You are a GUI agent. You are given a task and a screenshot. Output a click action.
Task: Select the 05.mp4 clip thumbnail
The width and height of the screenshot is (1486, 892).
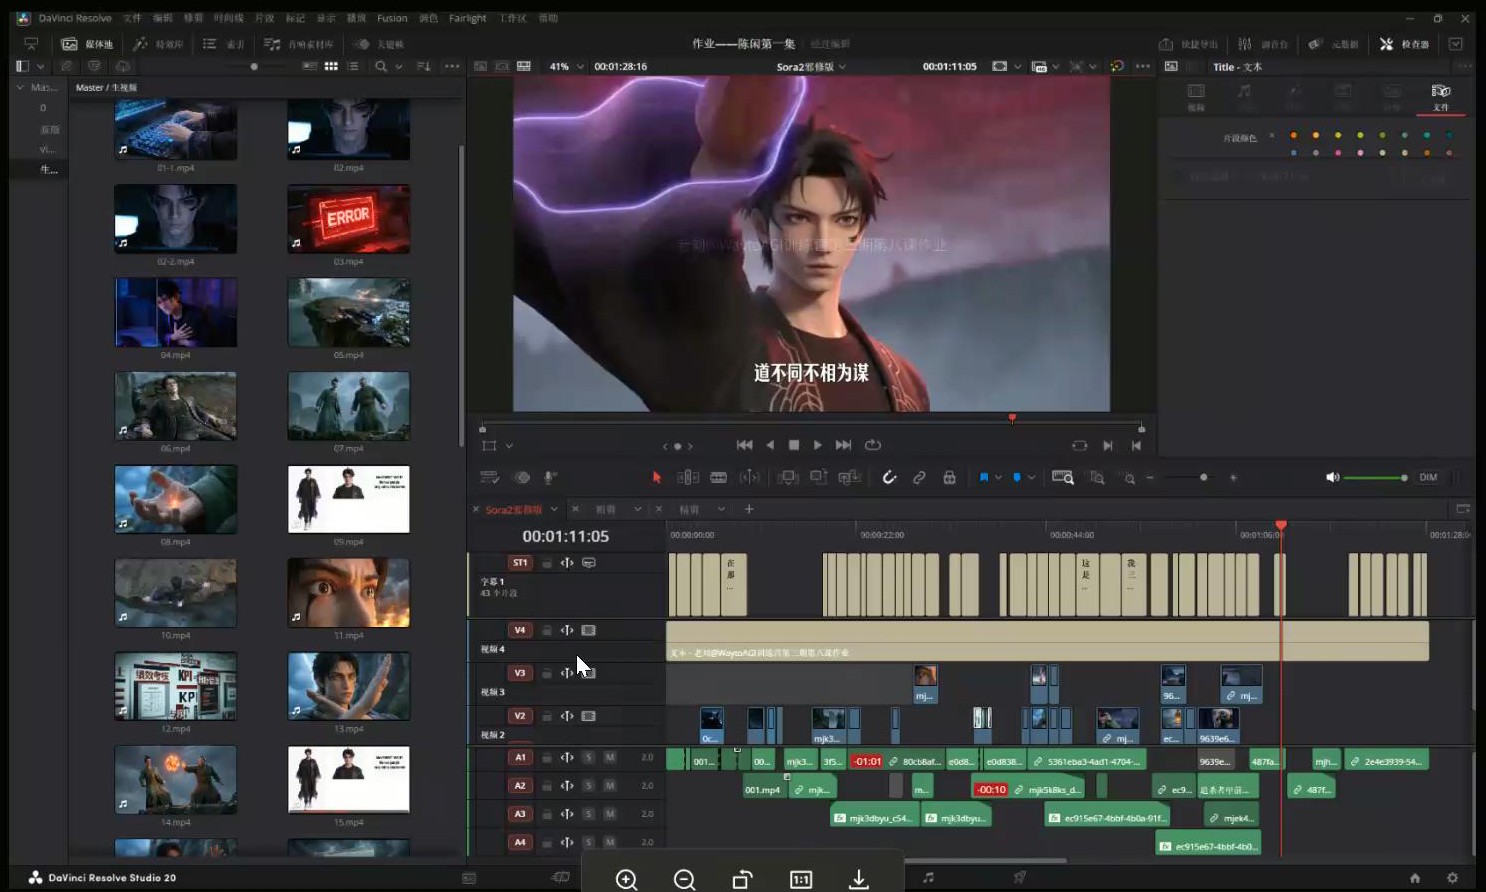coord(348,312)
